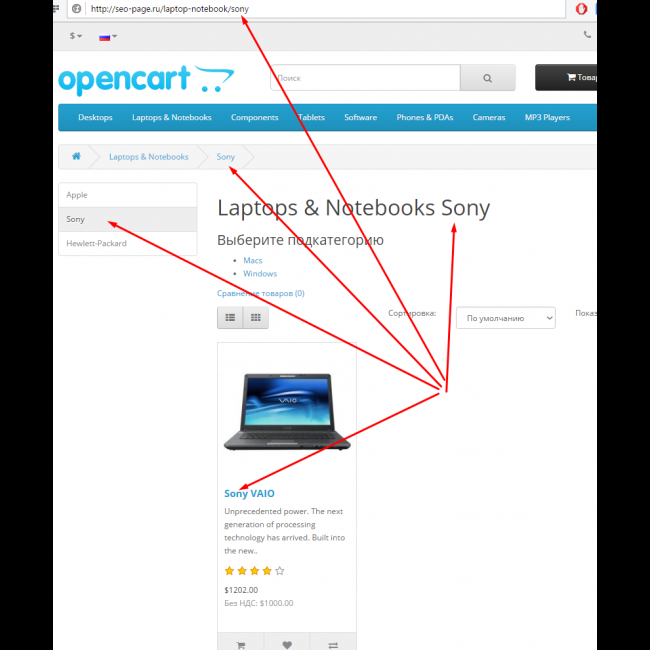The height and width of the screenshot is (650, 650).
Task: Compare Sony VAIO product arrows icon
Action: [x=333, y=645]
